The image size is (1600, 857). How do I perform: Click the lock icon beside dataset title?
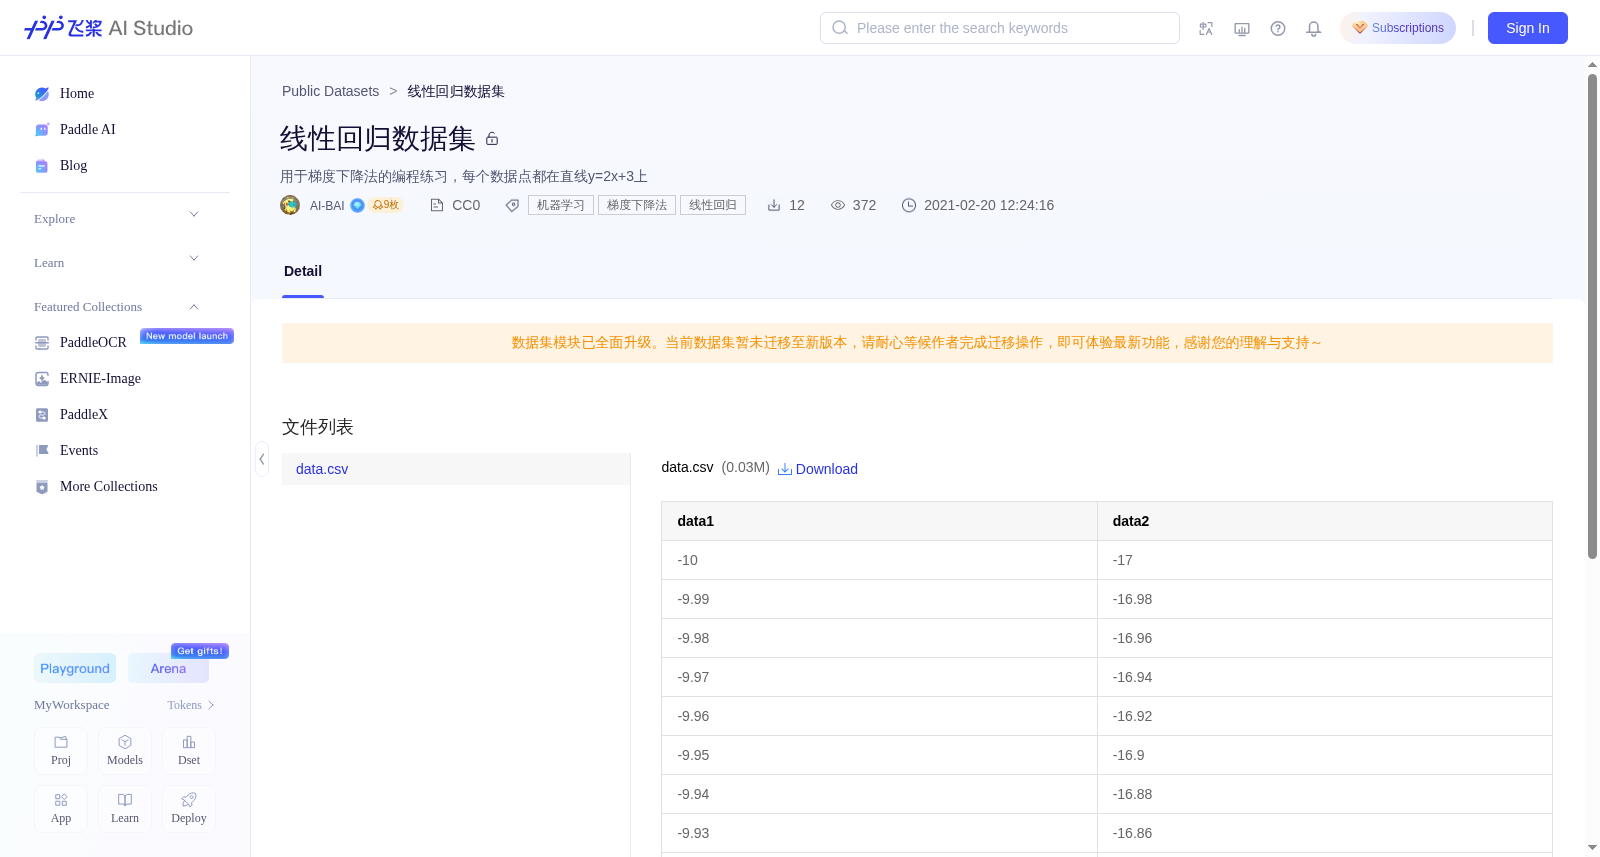click(492, 139)
